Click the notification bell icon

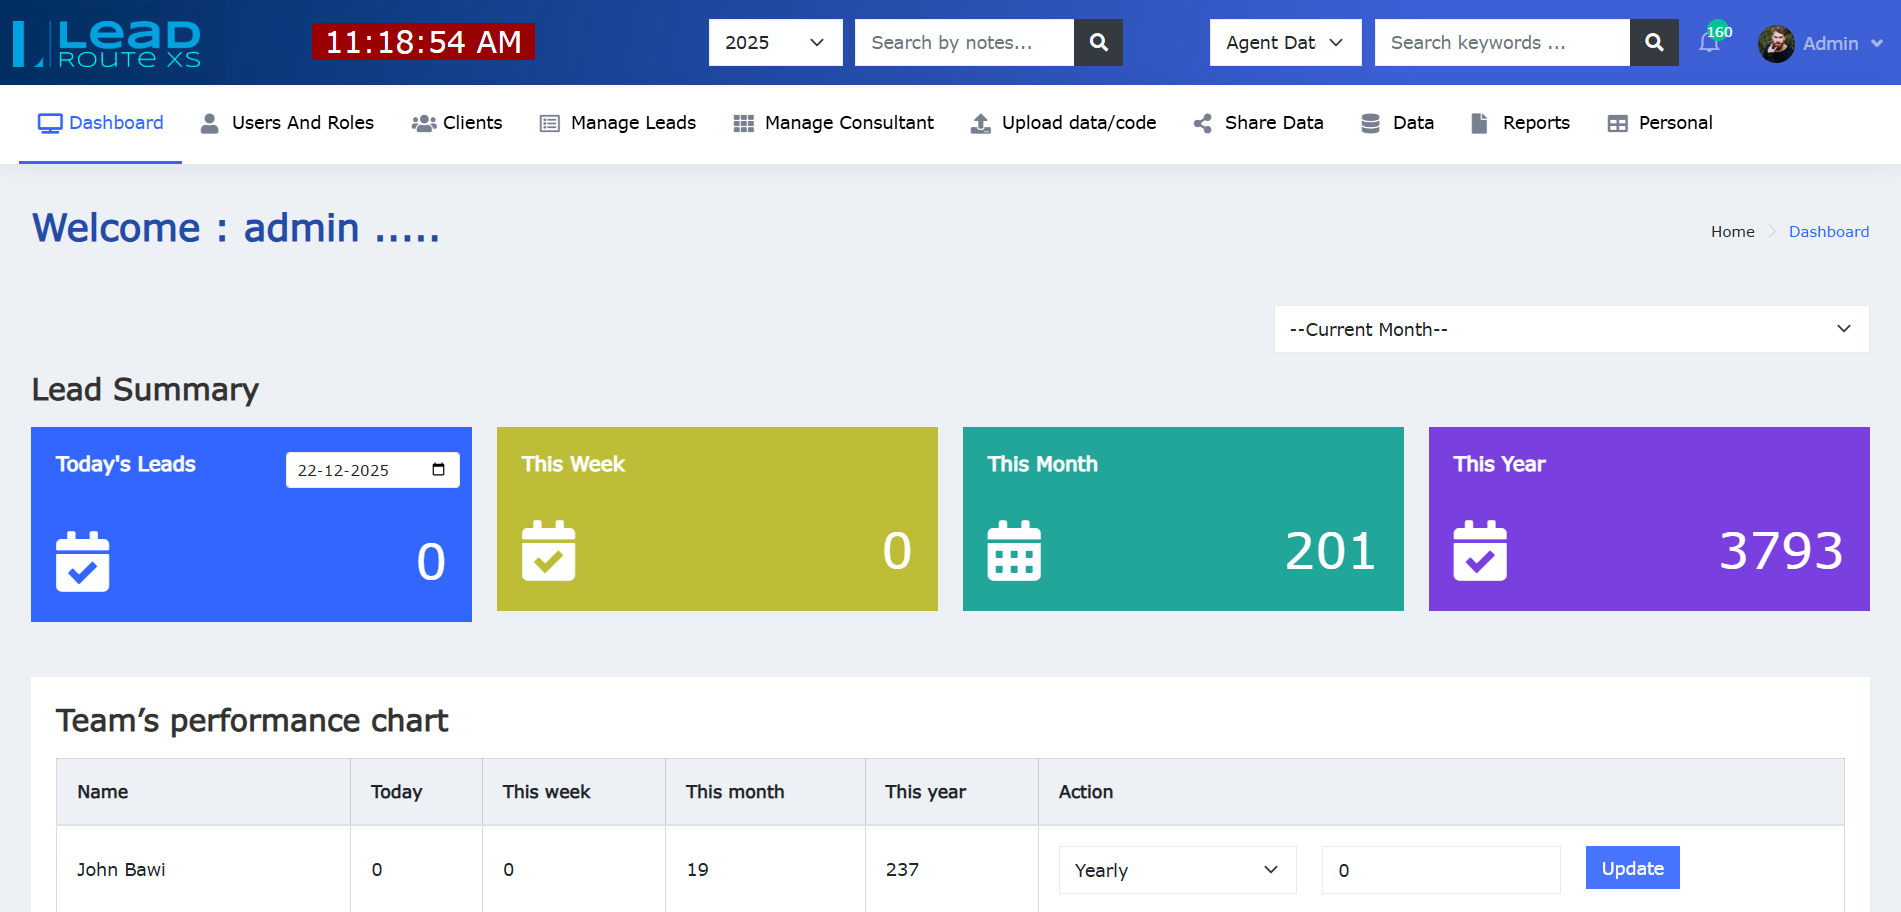click(x=1709, y=43)
